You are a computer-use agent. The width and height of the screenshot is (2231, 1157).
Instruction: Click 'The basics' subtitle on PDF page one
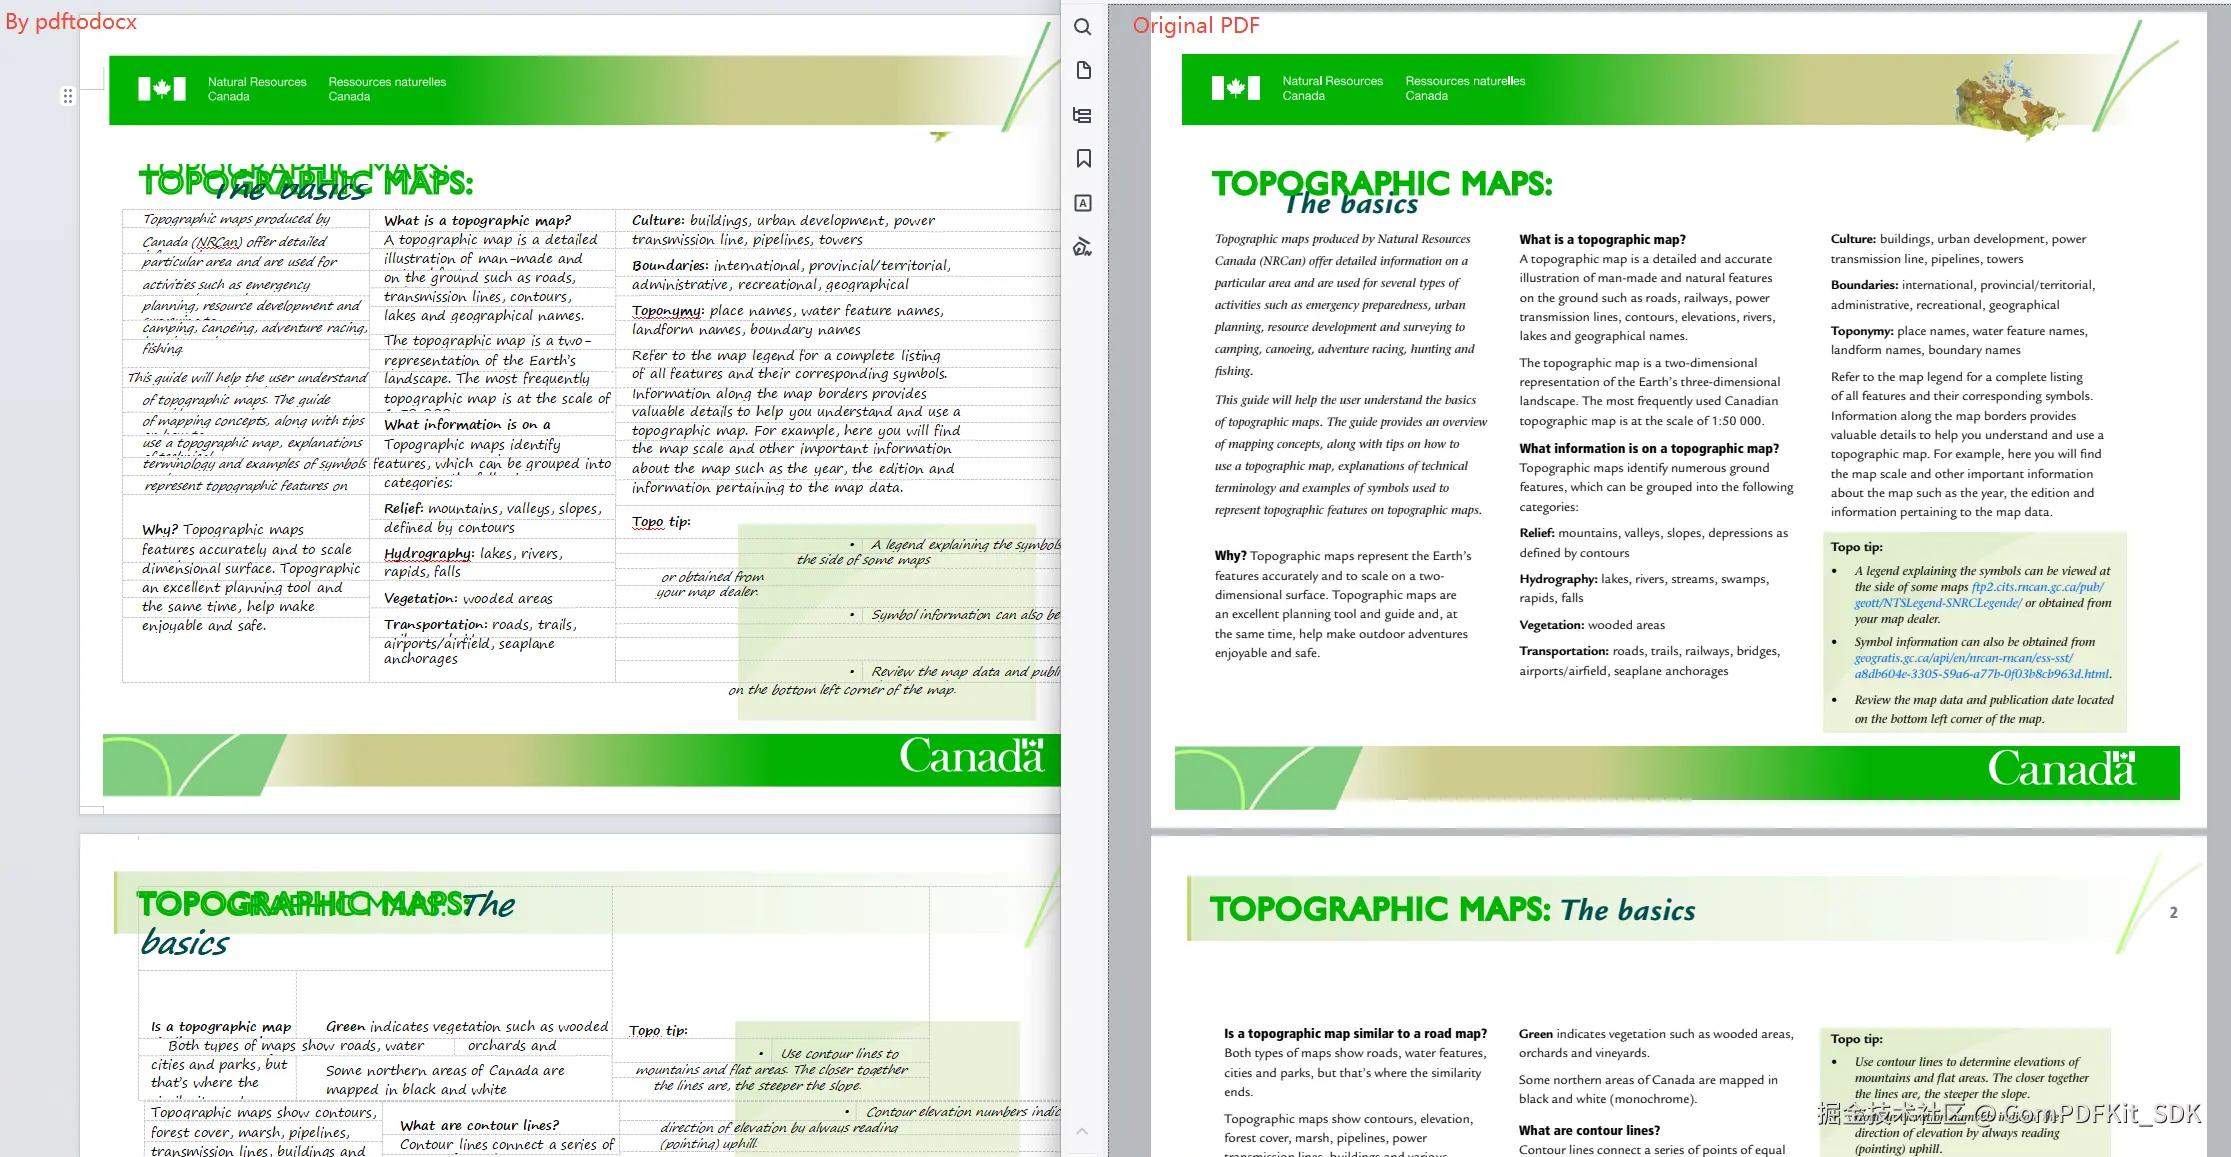[x=1352, y=205]
